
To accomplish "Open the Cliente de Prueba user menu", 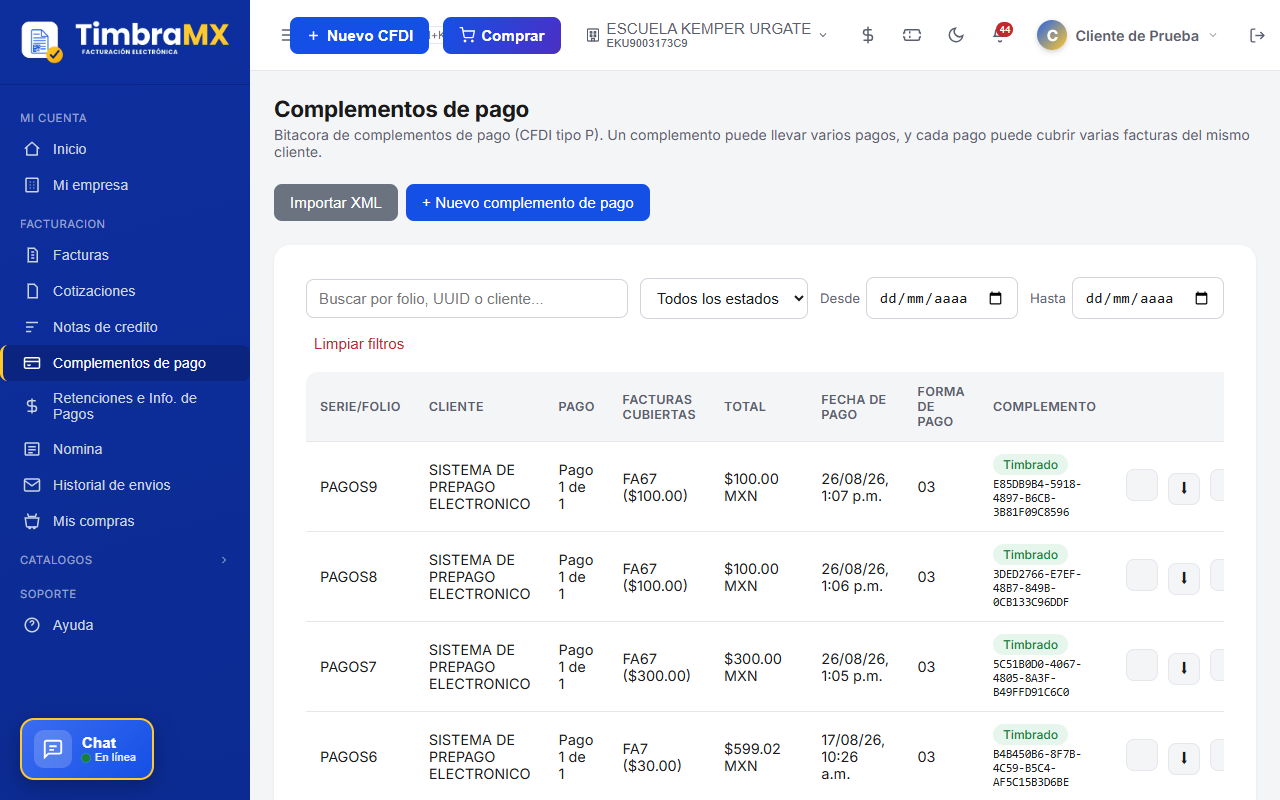I will (x=1127, y=35).
